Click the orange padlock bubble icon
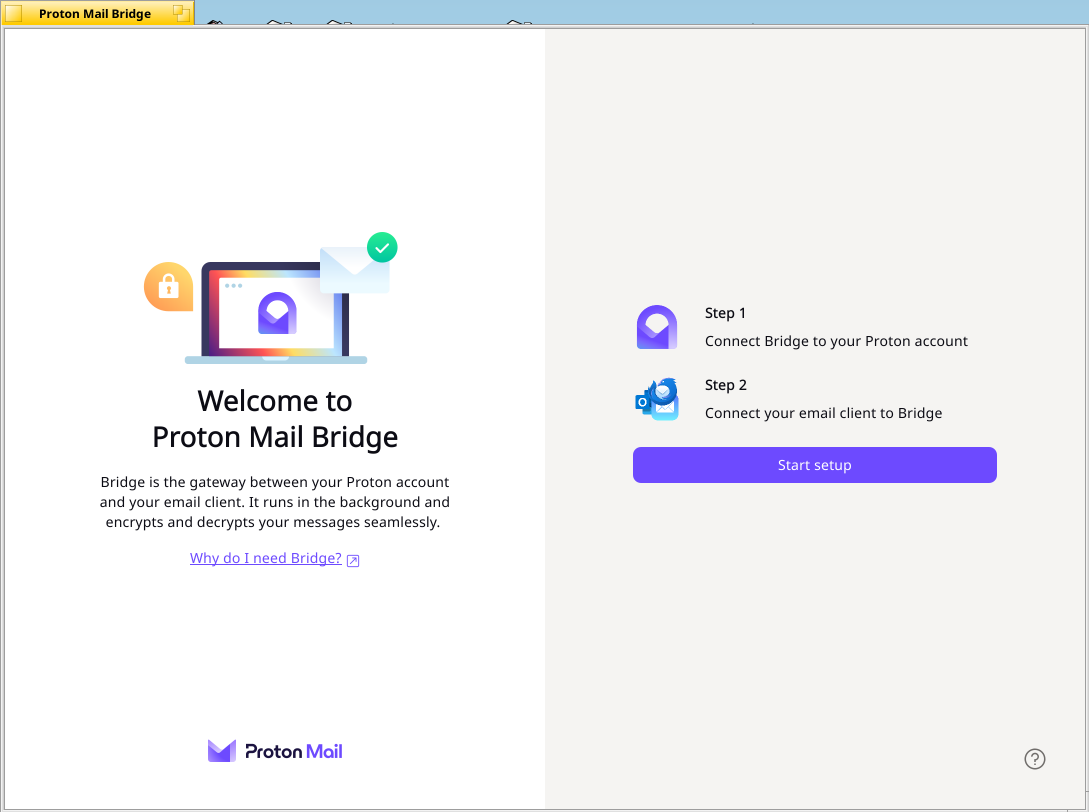 coord(168,286)
